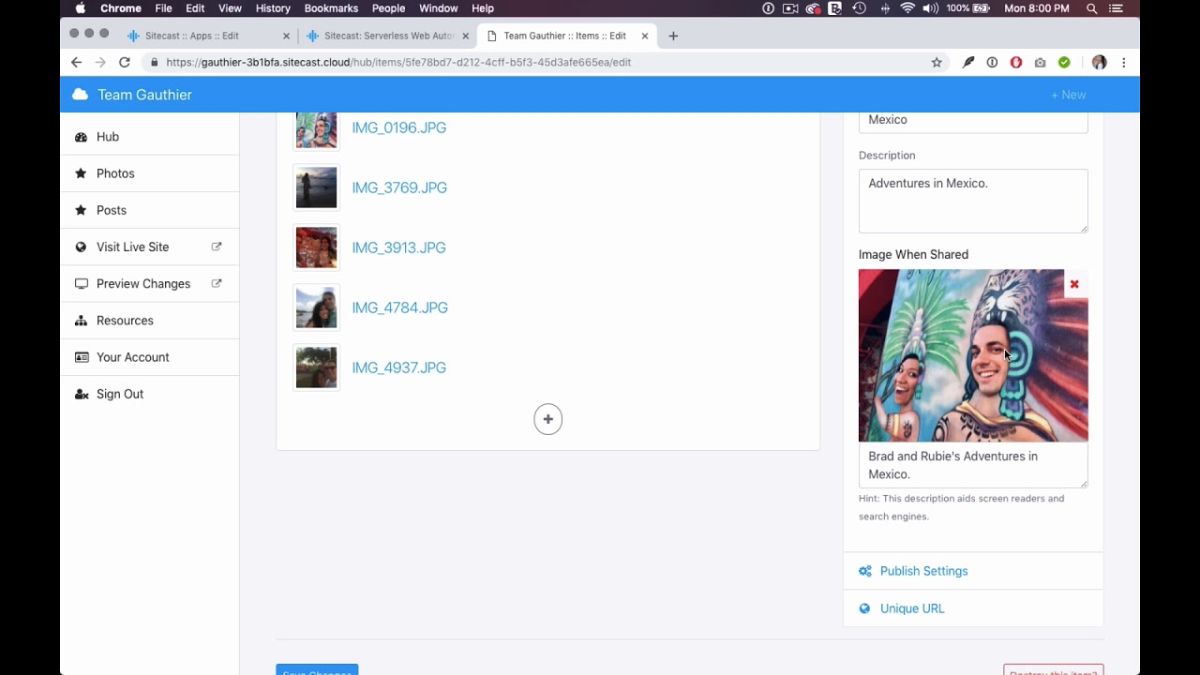Remove the shared image with red X
This screenshot has width=1200, height=675.
(1074, 284)
